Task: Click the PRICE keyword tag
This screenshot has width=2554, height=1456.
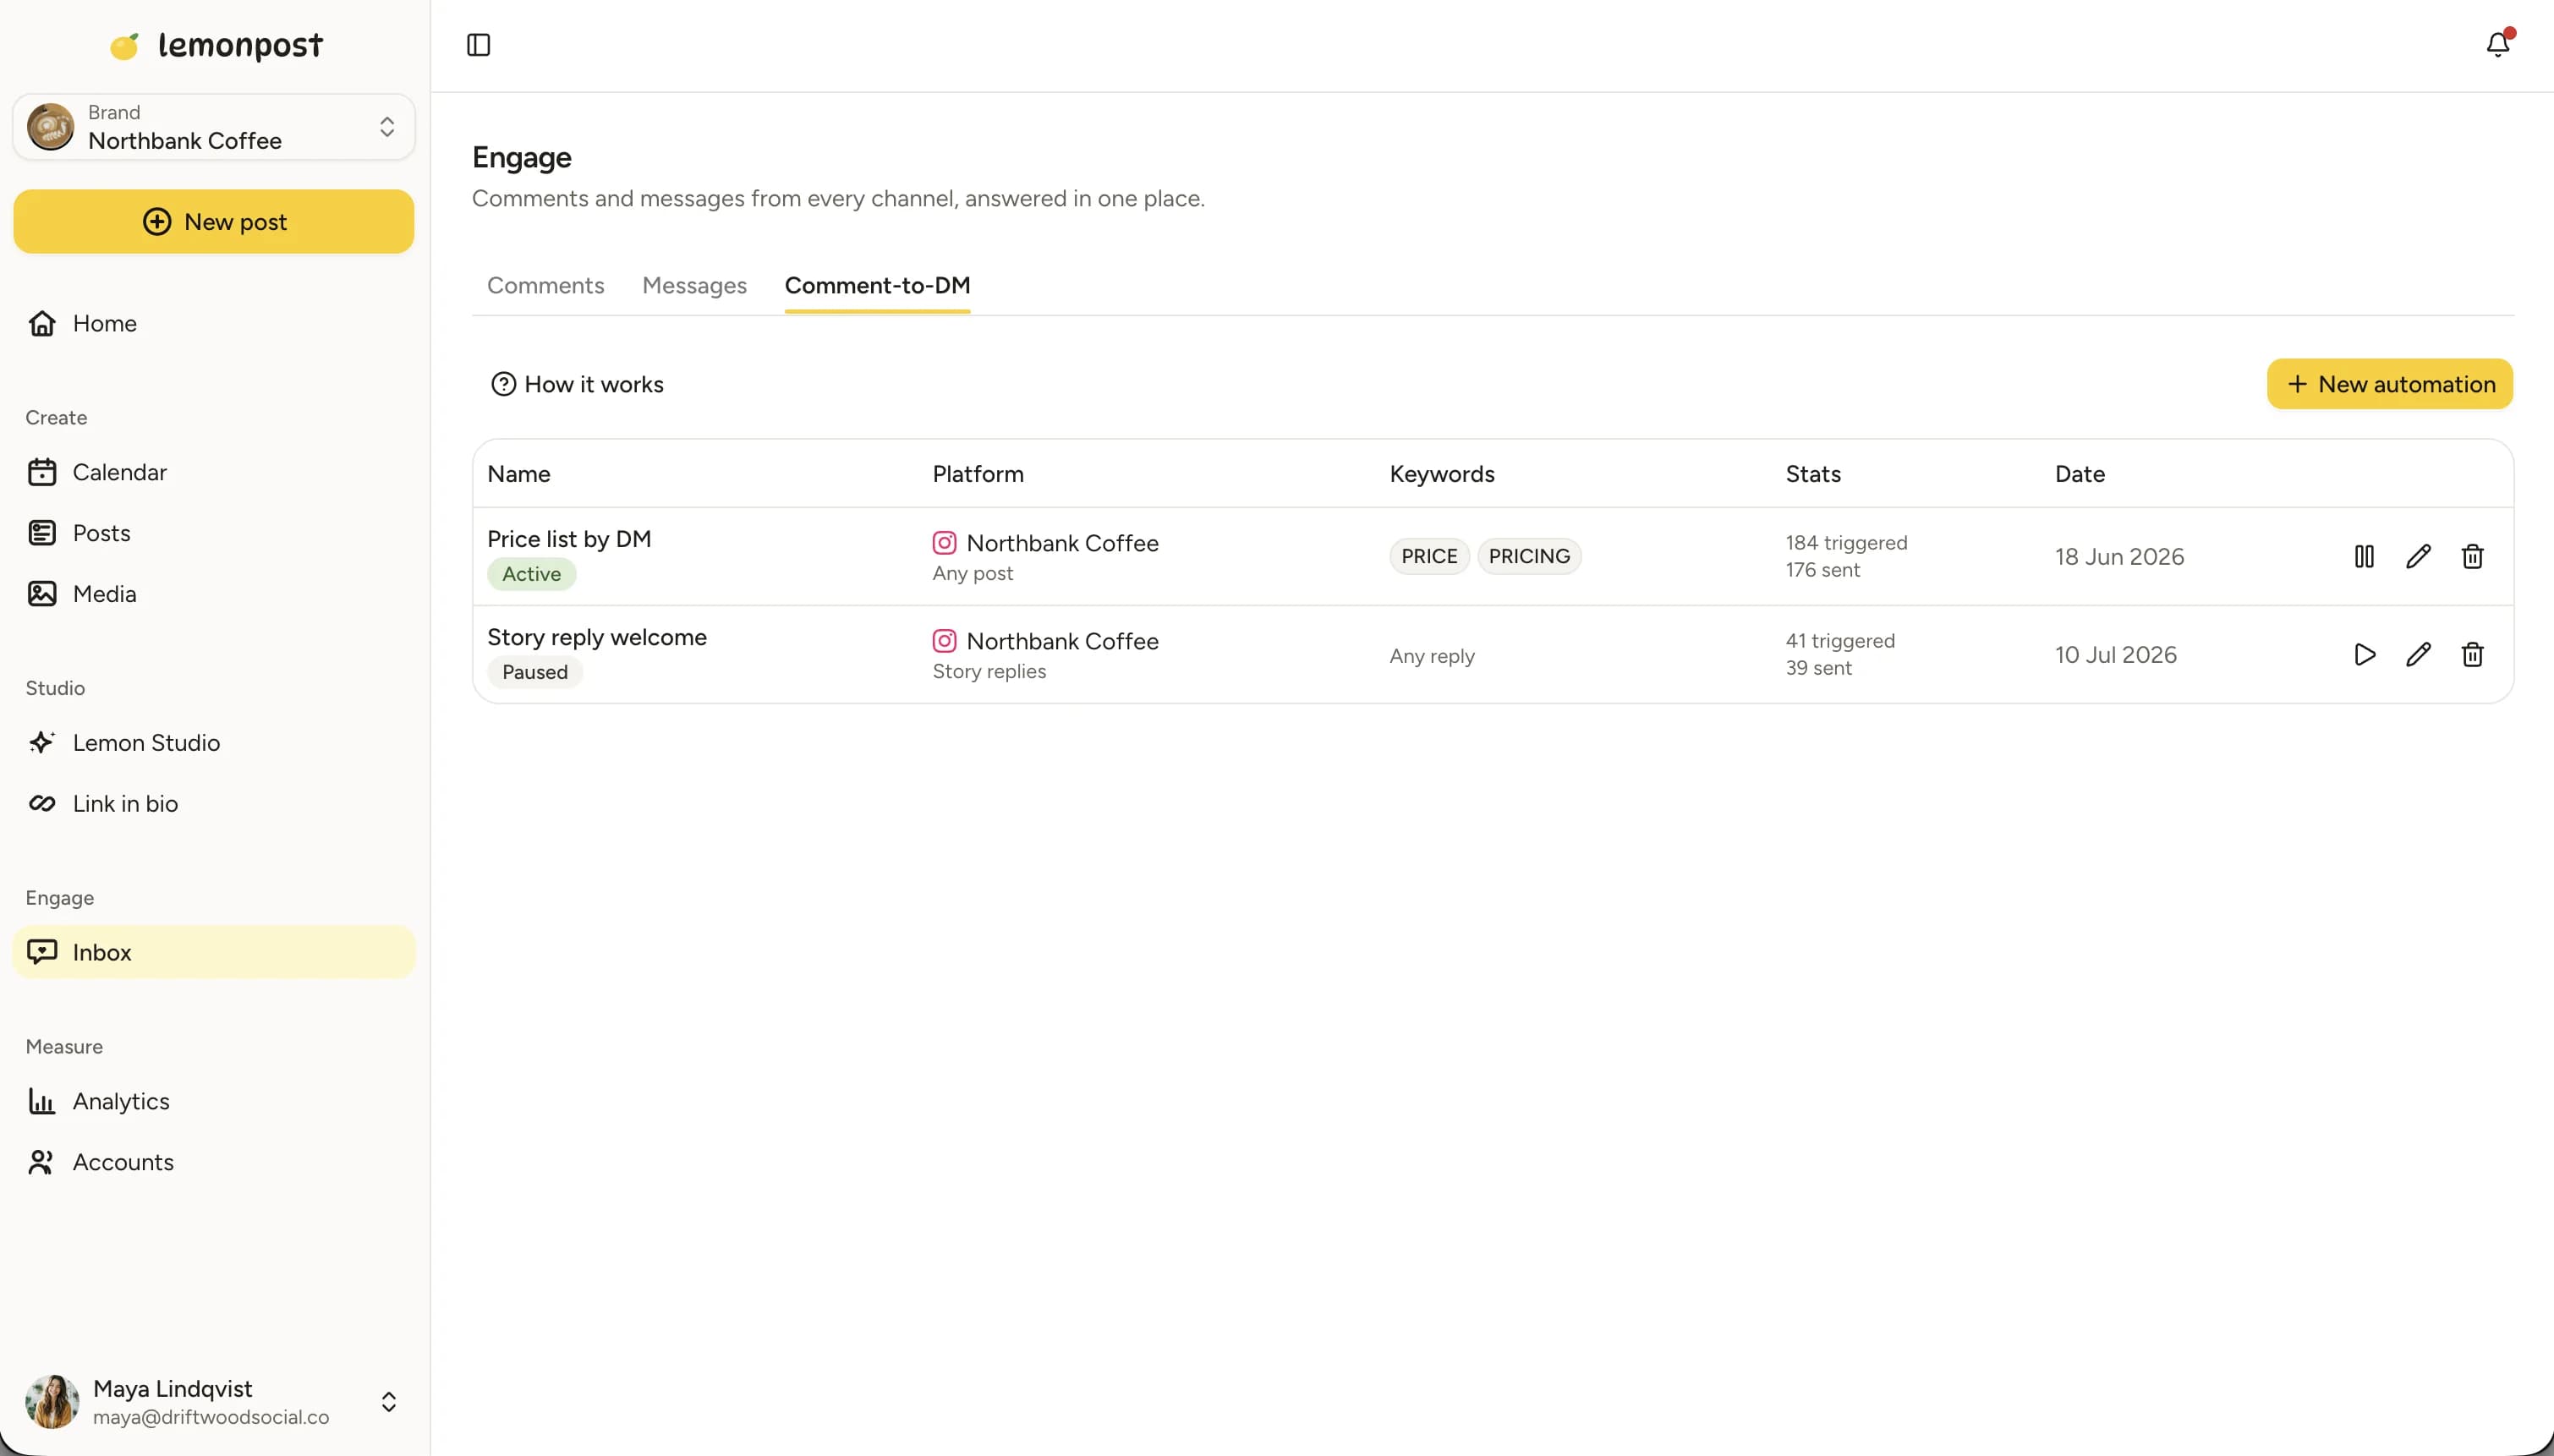Action: click(1429, 556)
